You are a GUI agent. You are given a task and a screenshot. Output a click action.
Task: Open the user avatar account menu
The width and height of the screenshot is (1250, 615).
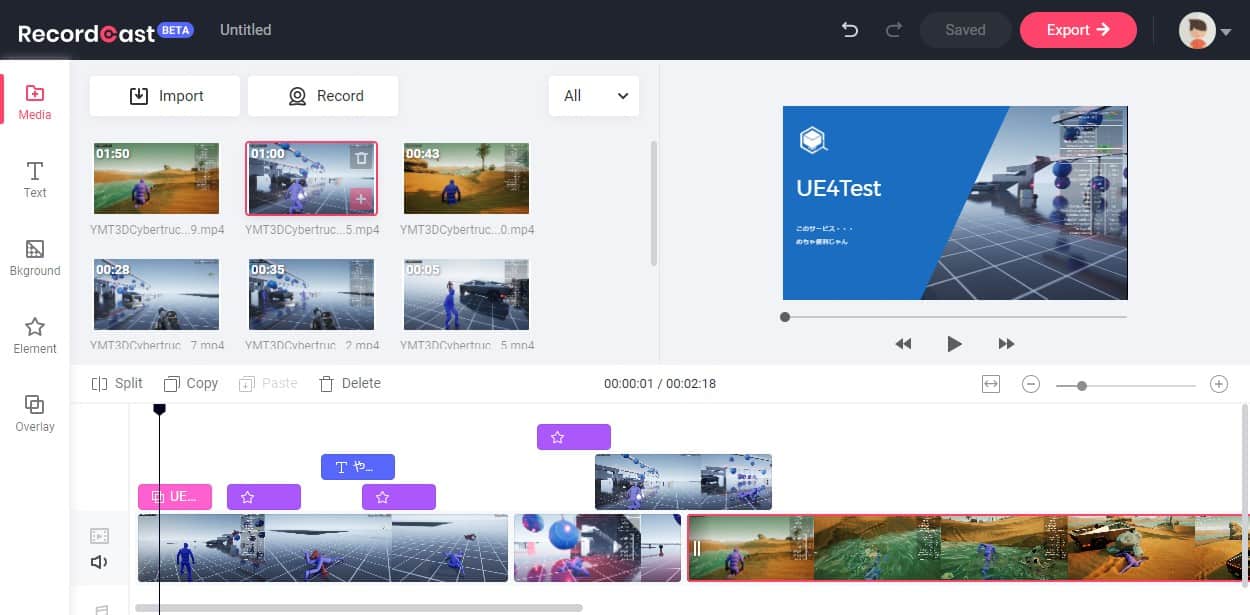click(x=1204, y=30)
